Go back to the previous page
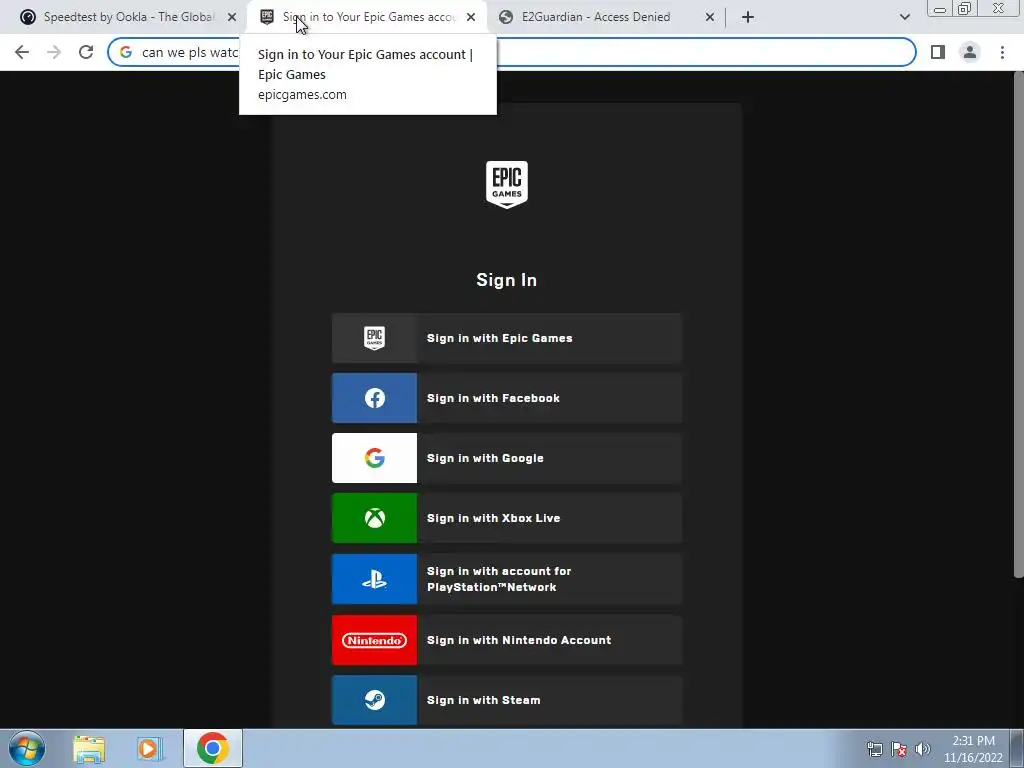 coord(22,52)
